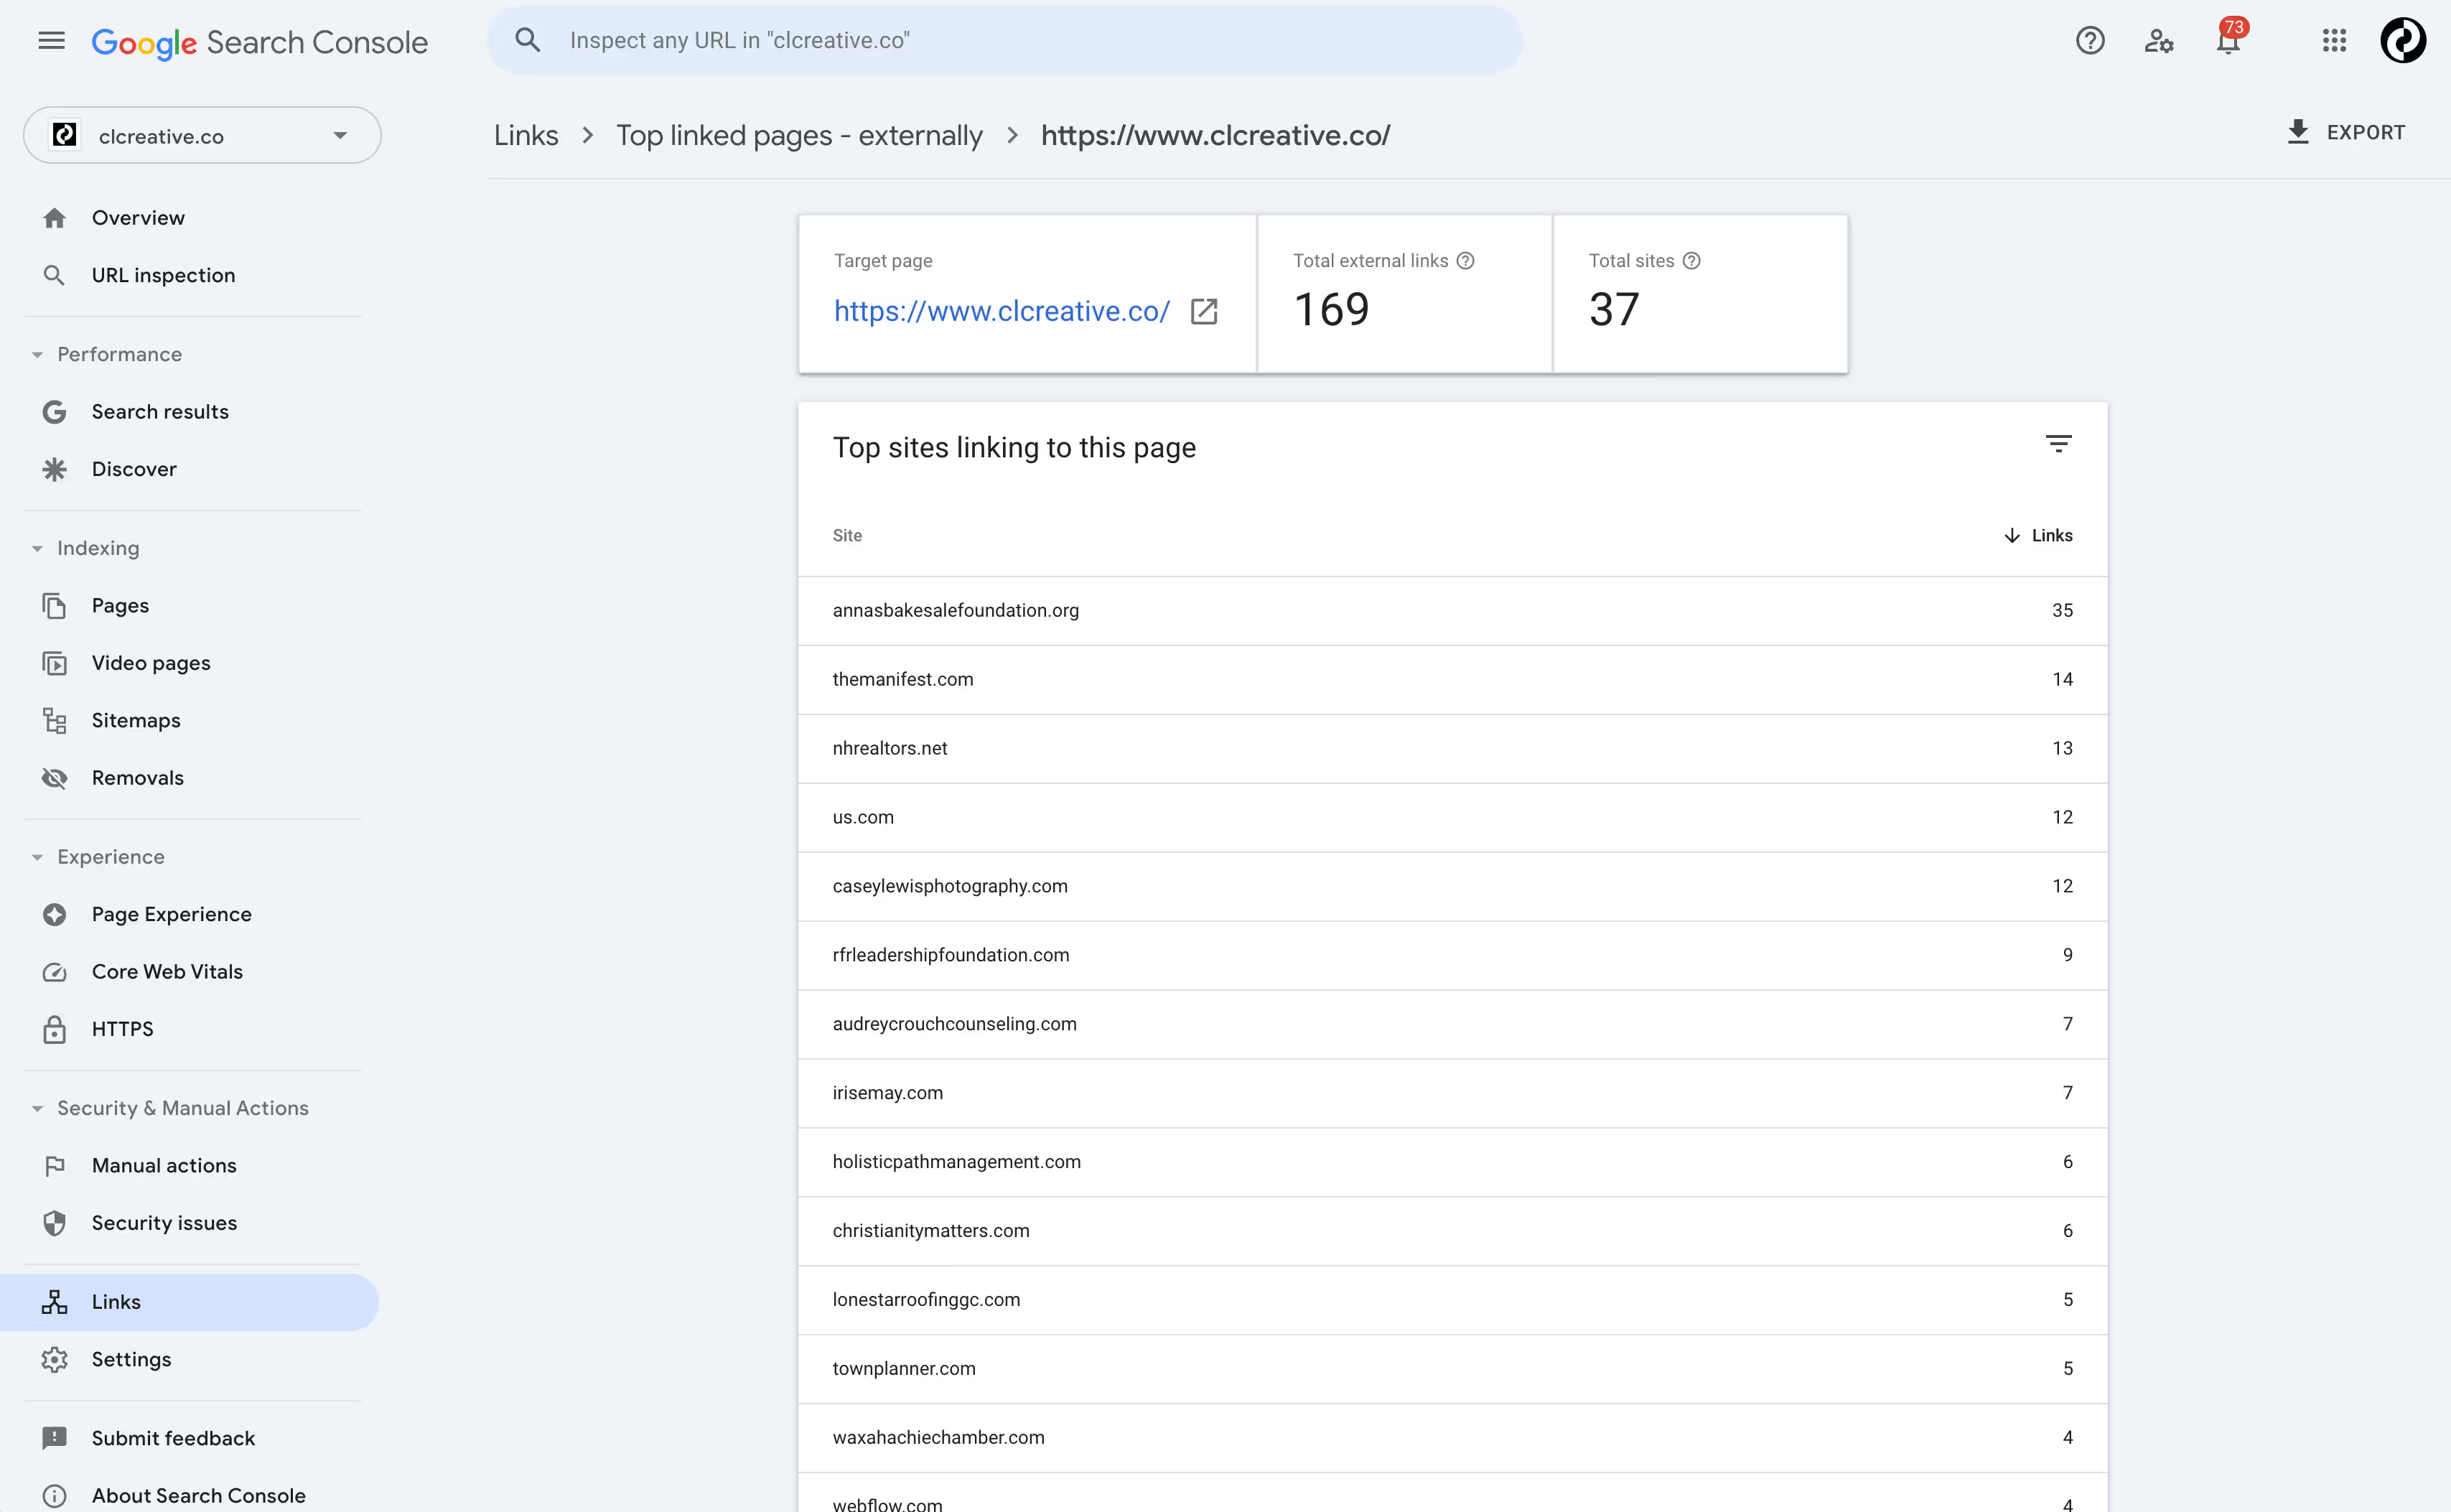Click the Pages documents icon

click(55, 606)
